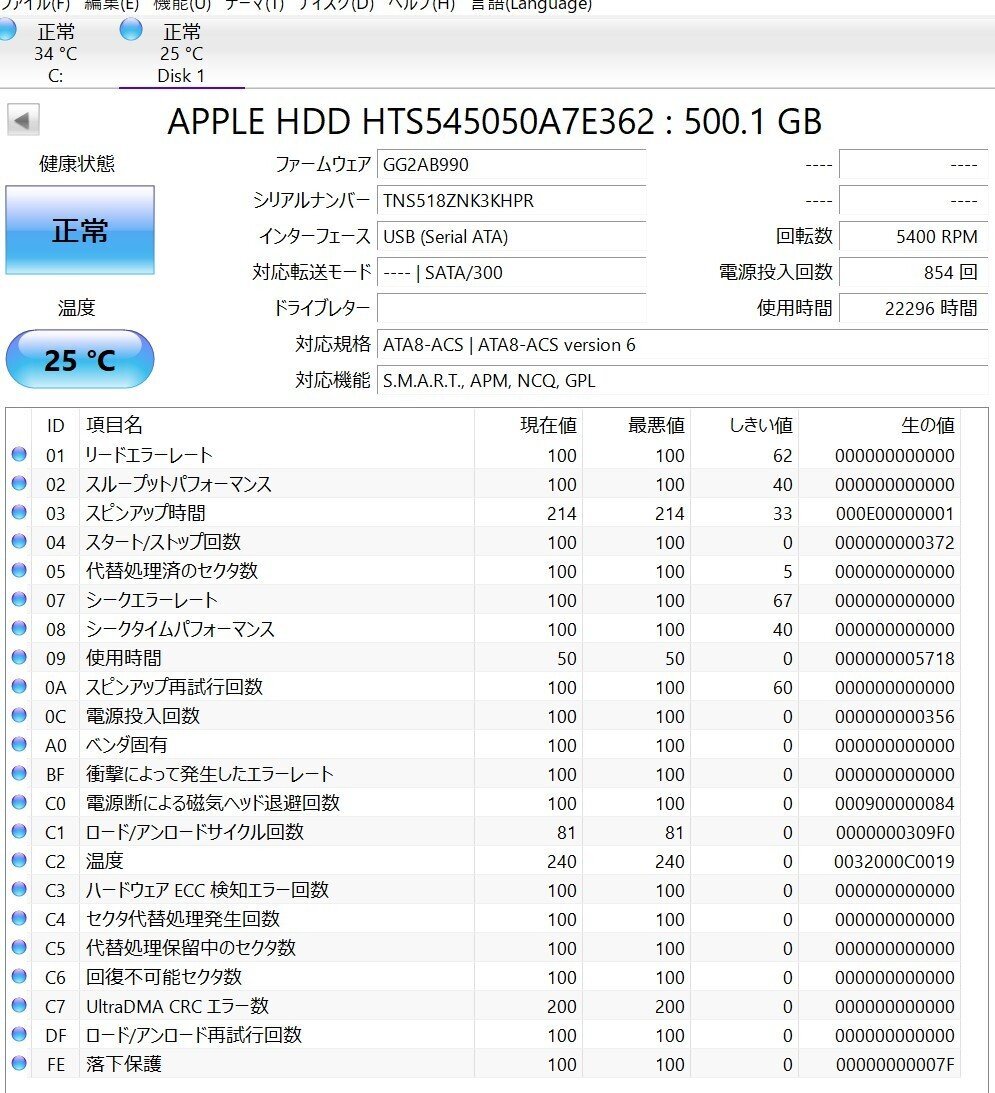The image size is (995, 1093).
Task: Click the status circle for スタート/ストップ回数 row
Action: pos(19,541)
